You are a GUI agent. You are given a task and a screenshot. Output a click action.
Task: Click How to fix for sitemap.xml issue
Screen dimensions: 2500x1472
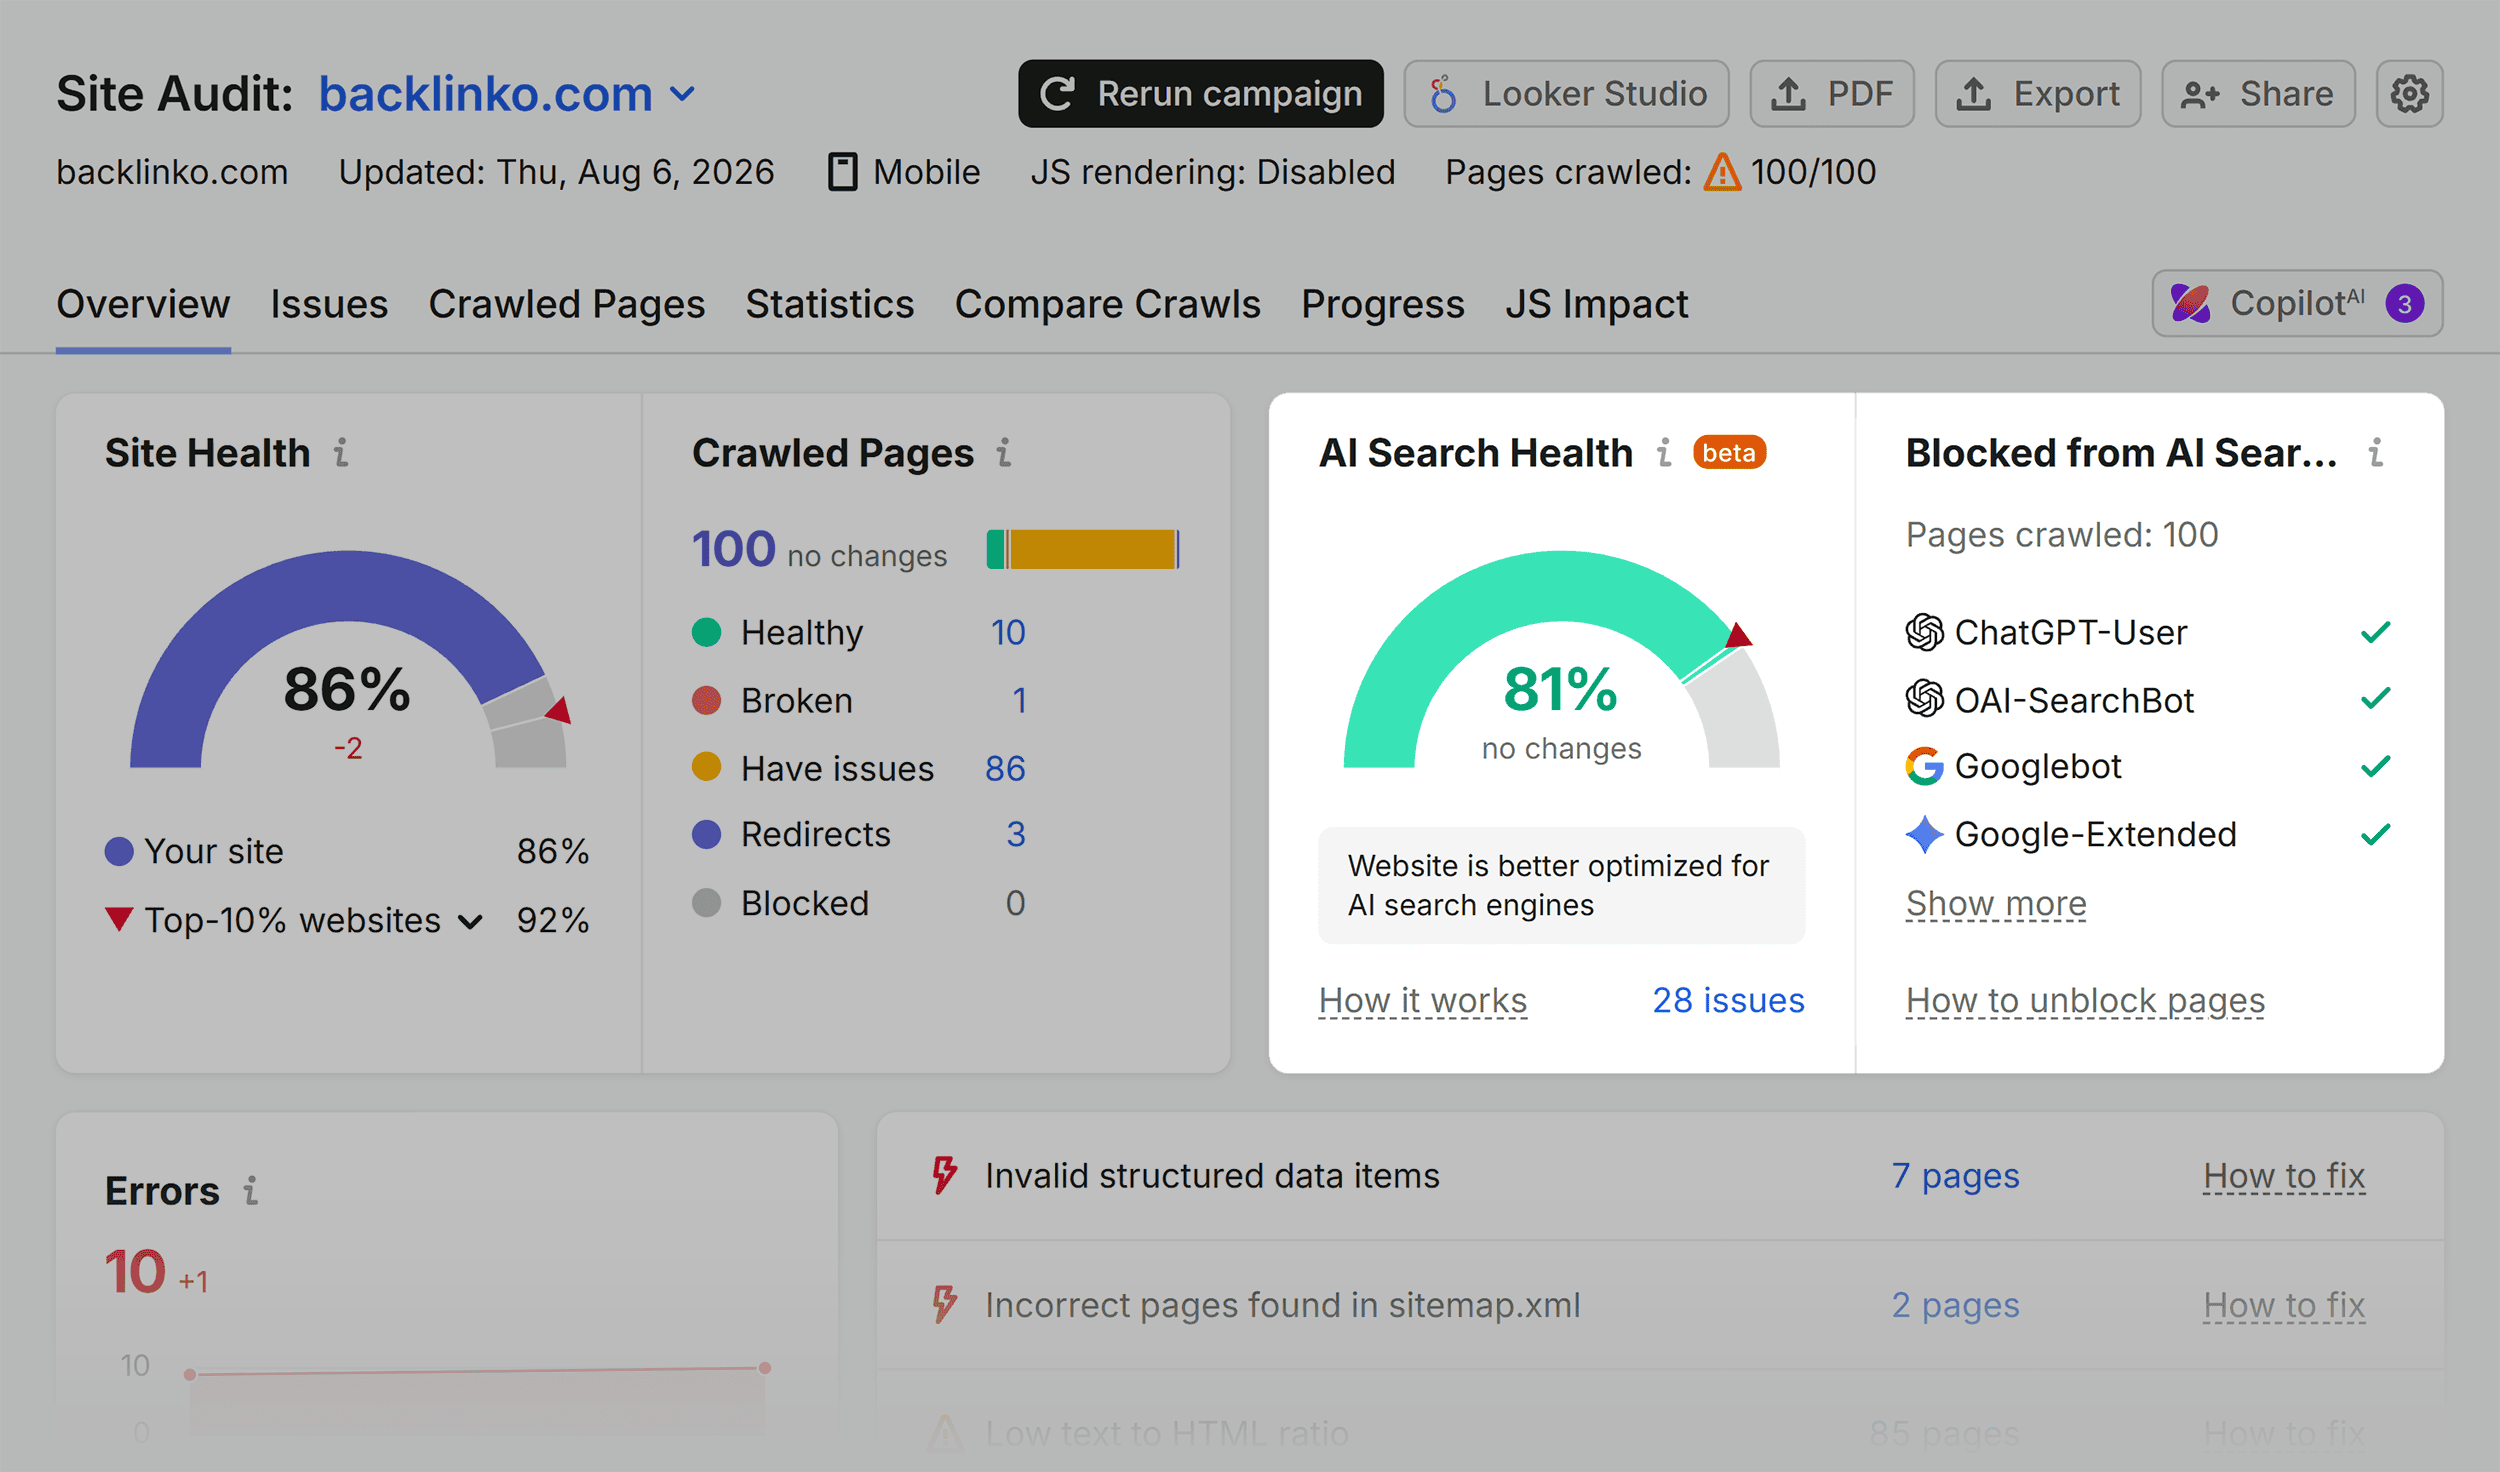(x=2284, y=1305)
